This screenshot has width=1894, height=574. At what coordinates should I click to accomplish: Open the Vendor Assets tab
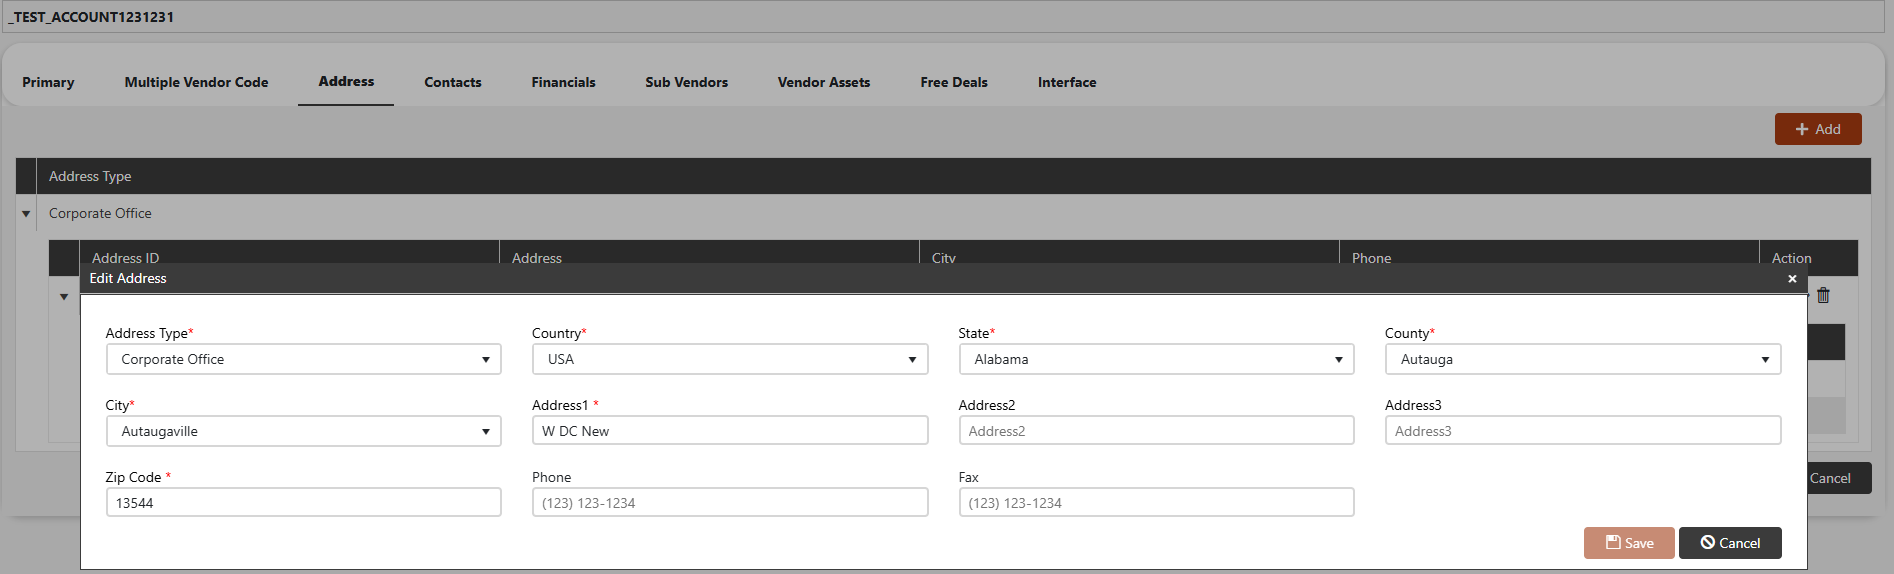pyautogui.click(x=824, y=82)
